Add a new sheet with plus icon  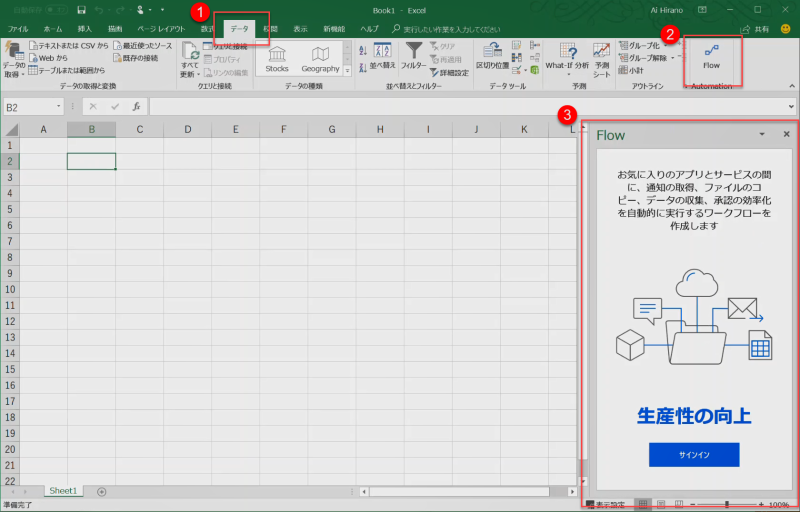tap(102, 492)
